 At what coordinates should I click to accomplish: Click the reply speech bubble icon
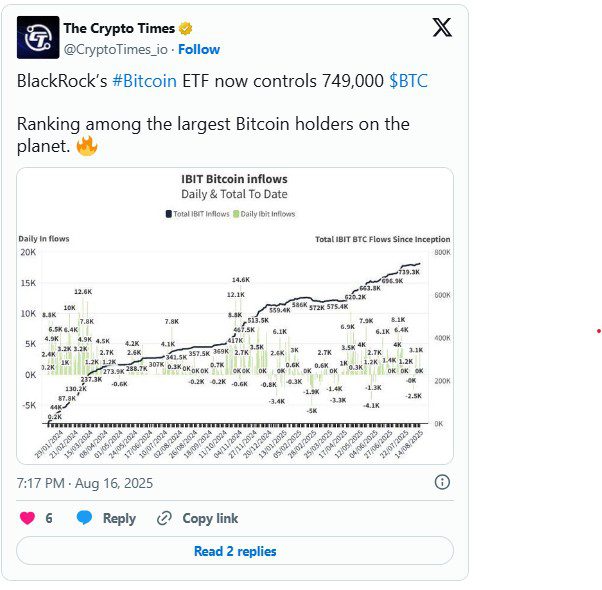(x=85, y=518)
